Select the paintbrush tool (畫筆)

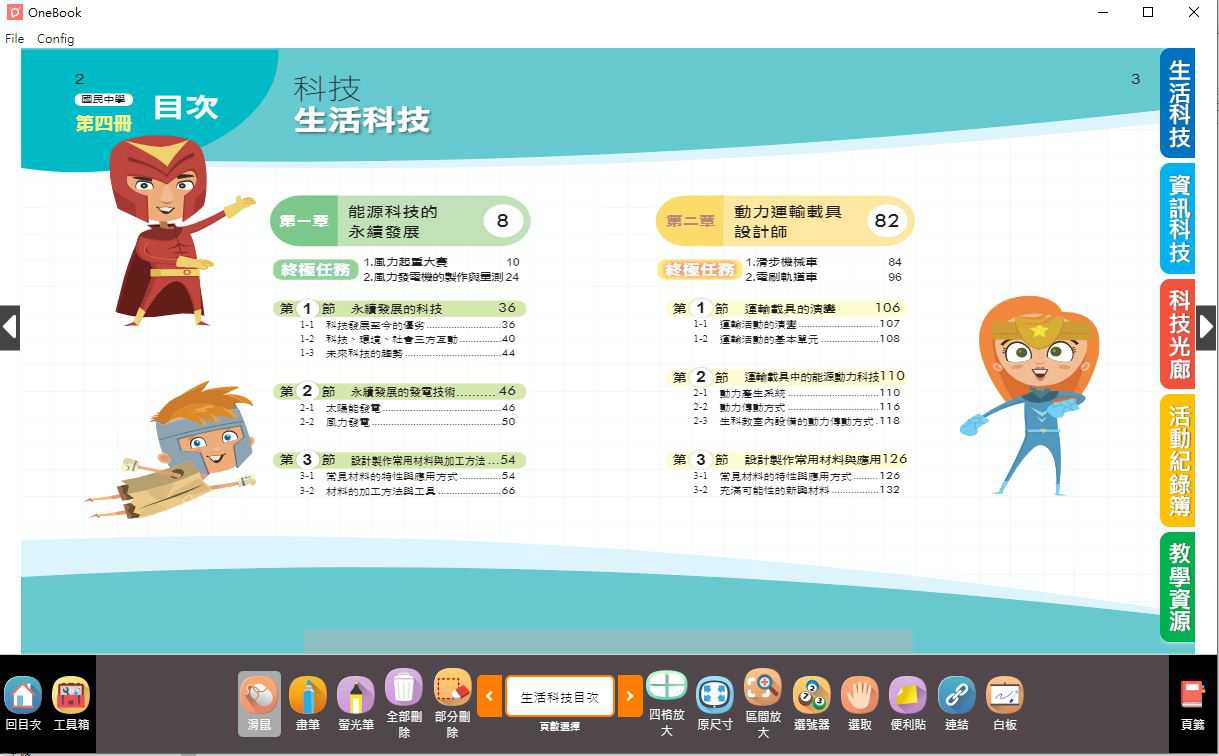tap(307, 704)
